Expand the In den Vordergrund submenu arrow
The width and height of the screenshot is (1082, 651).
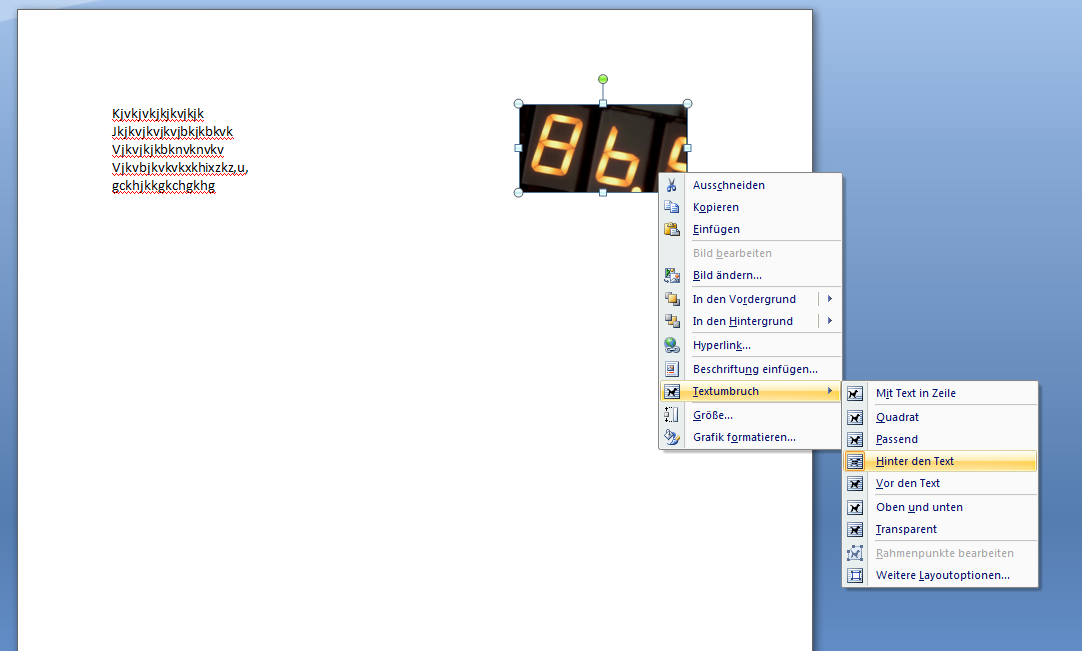click(829, 299)
